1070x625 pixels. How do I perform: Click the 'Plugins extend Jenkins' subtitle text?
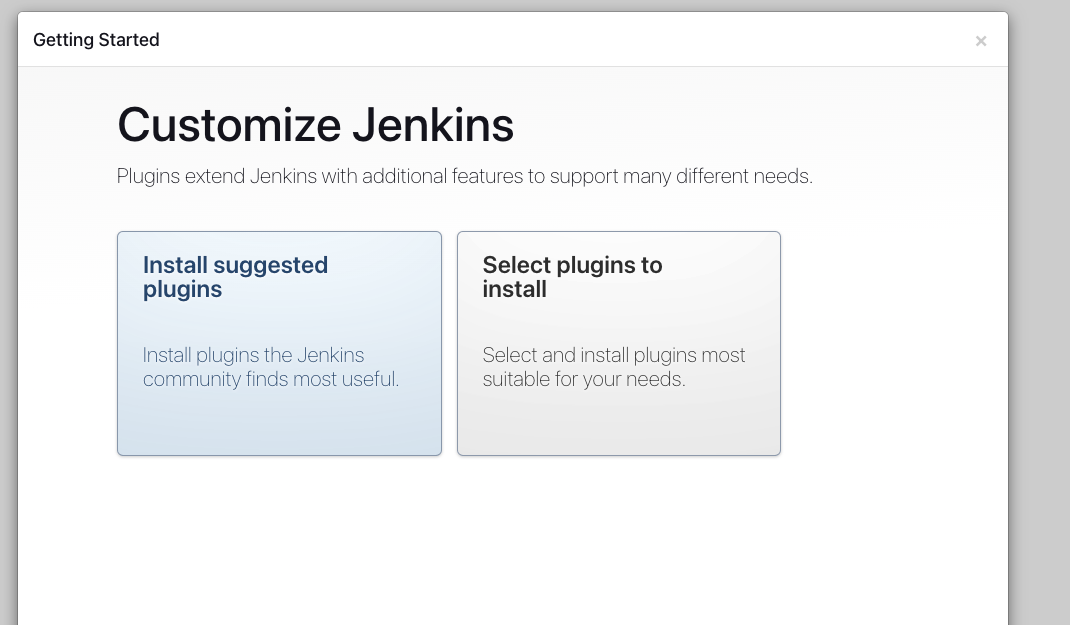[x=464, y=177]
